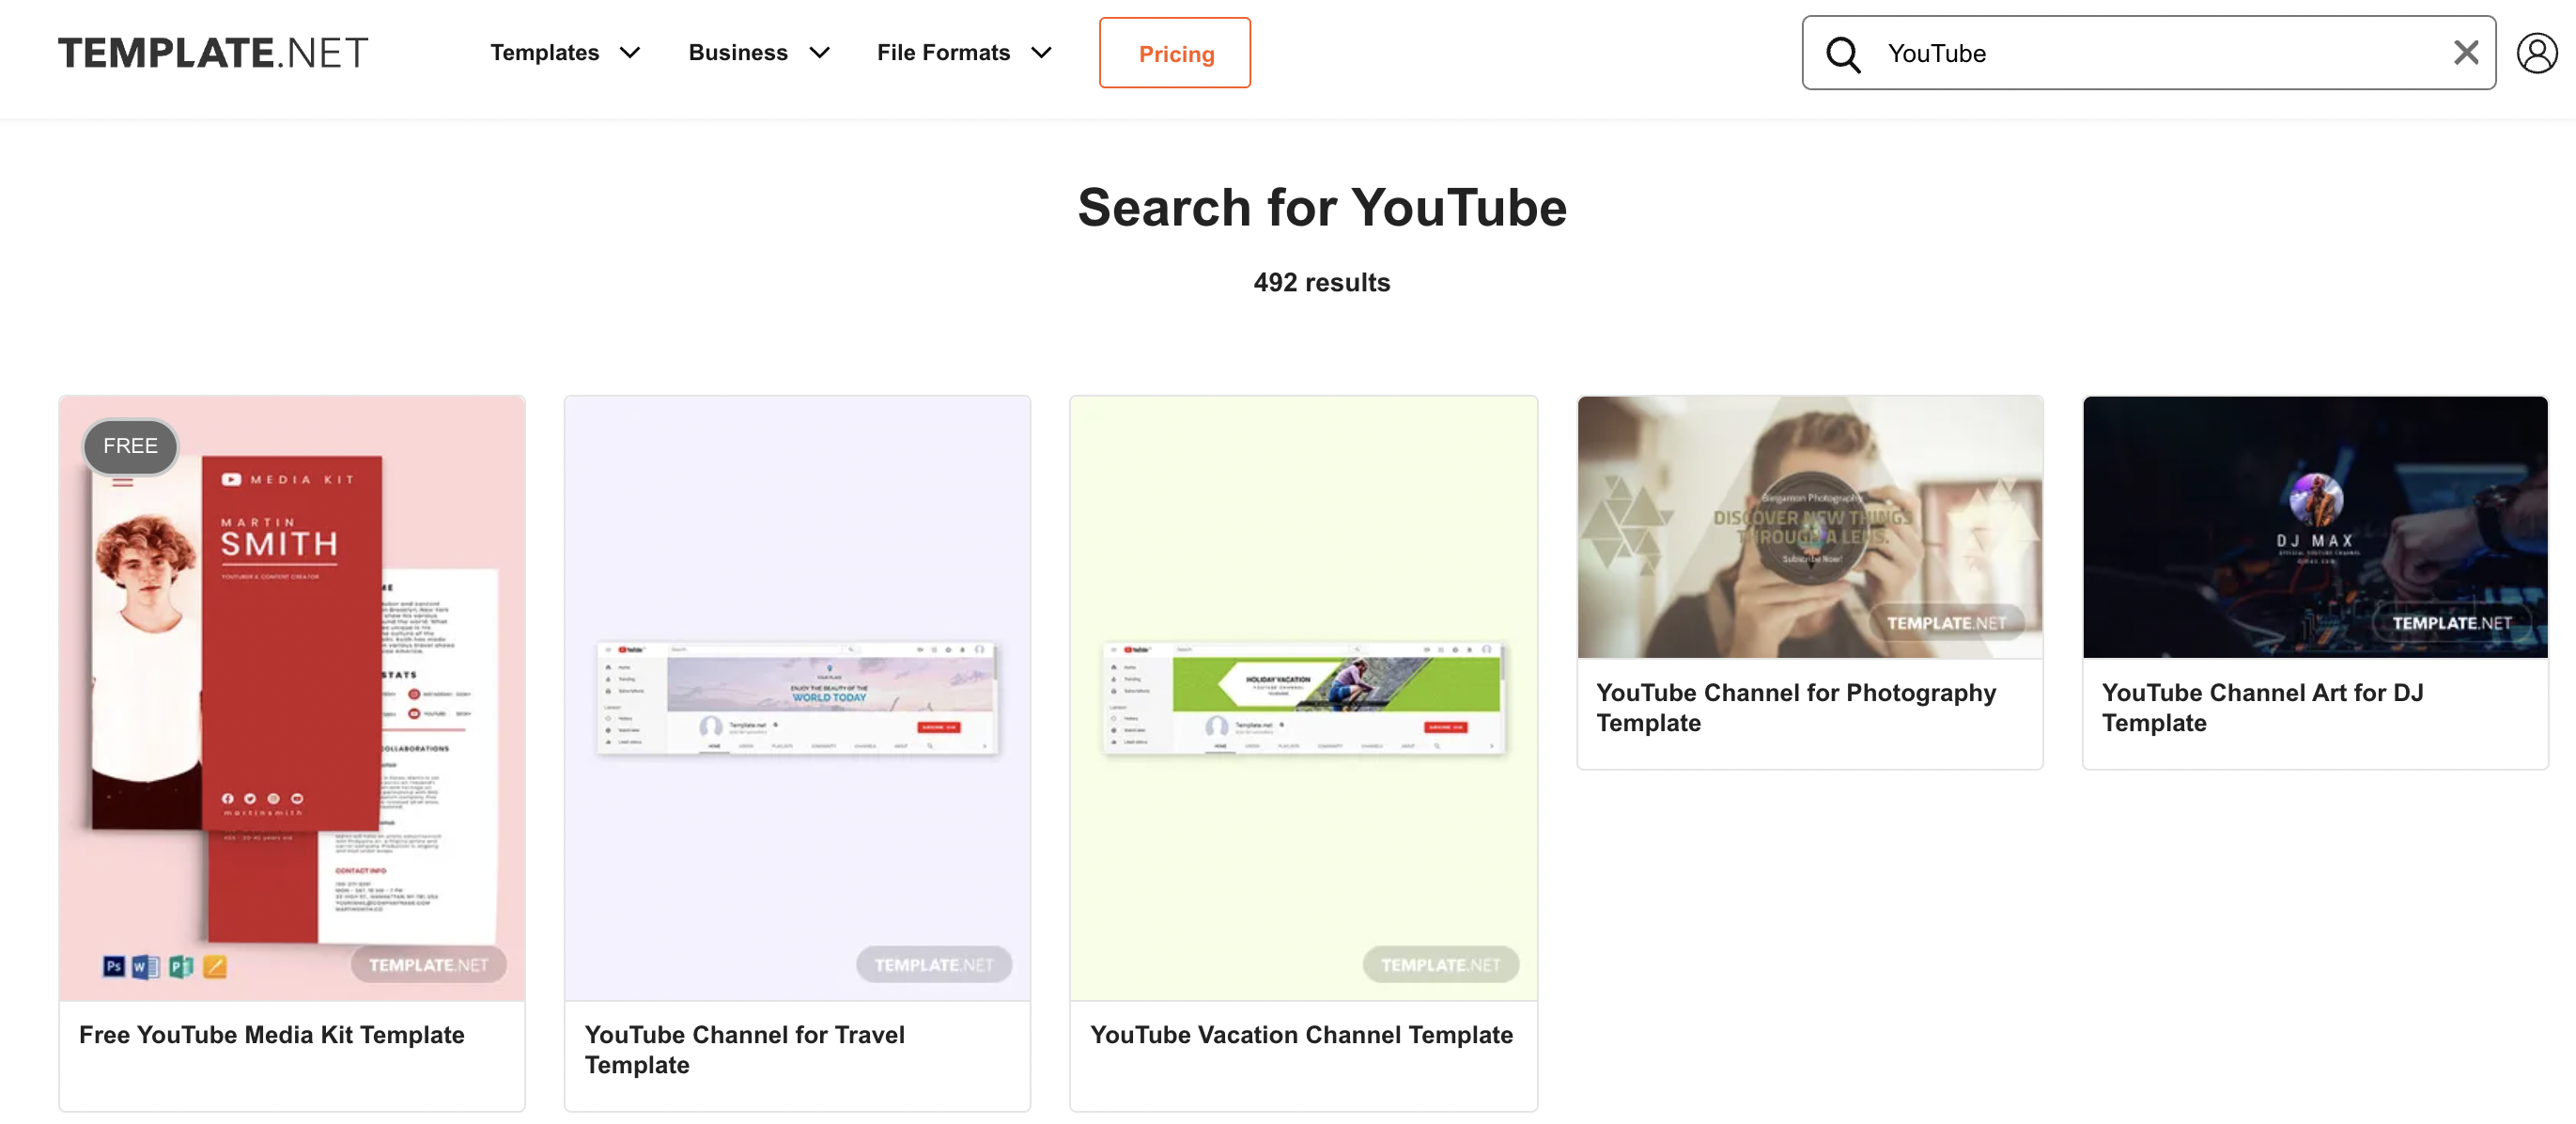Click the Word format icon on Media Kit

click(x=146, y=965)
